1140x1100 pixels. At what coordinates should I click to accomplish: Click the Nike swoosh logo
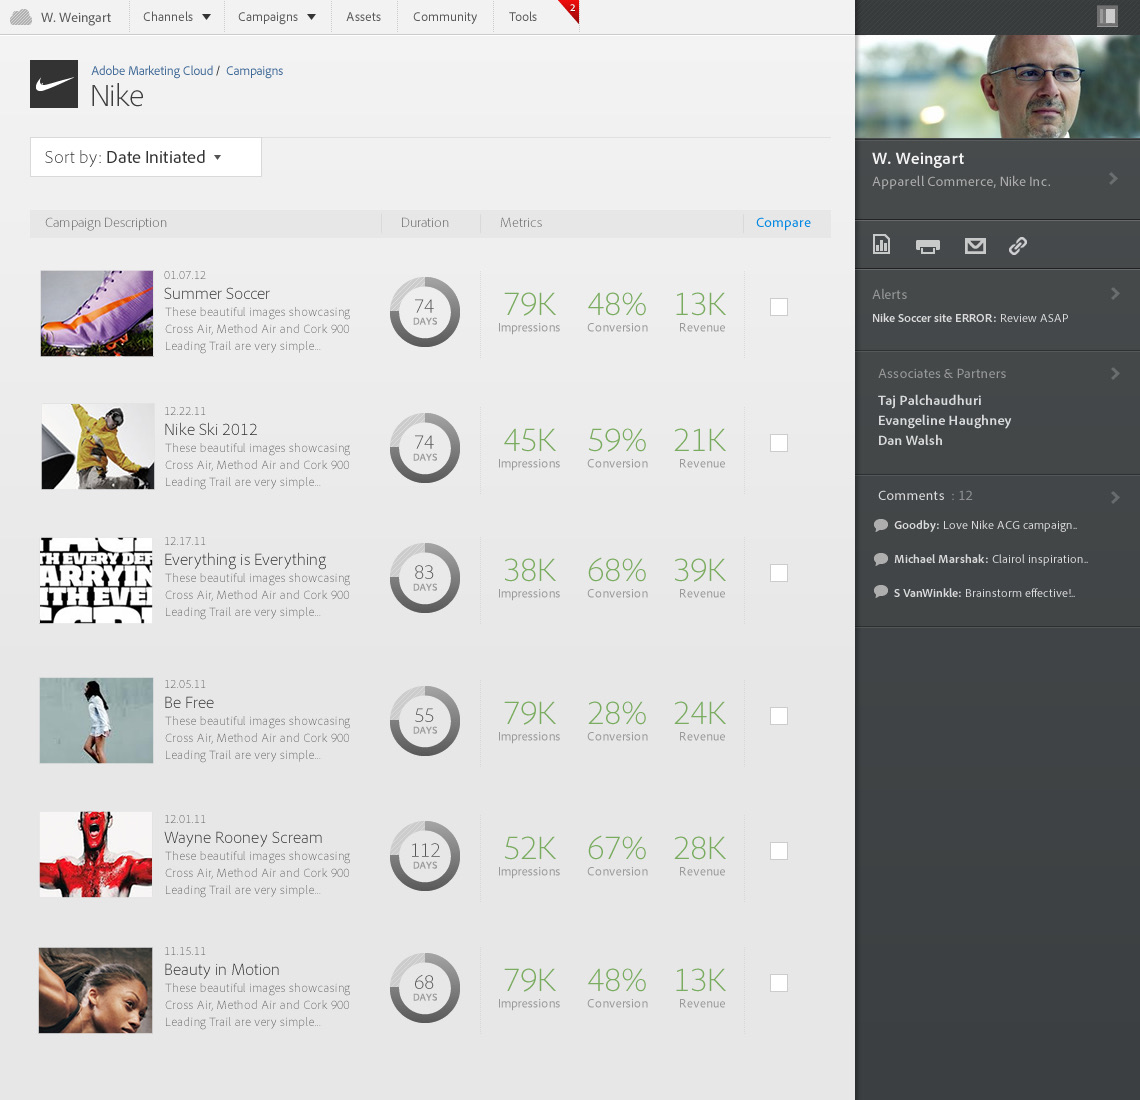pyautogui.click(x=54, y=84)
